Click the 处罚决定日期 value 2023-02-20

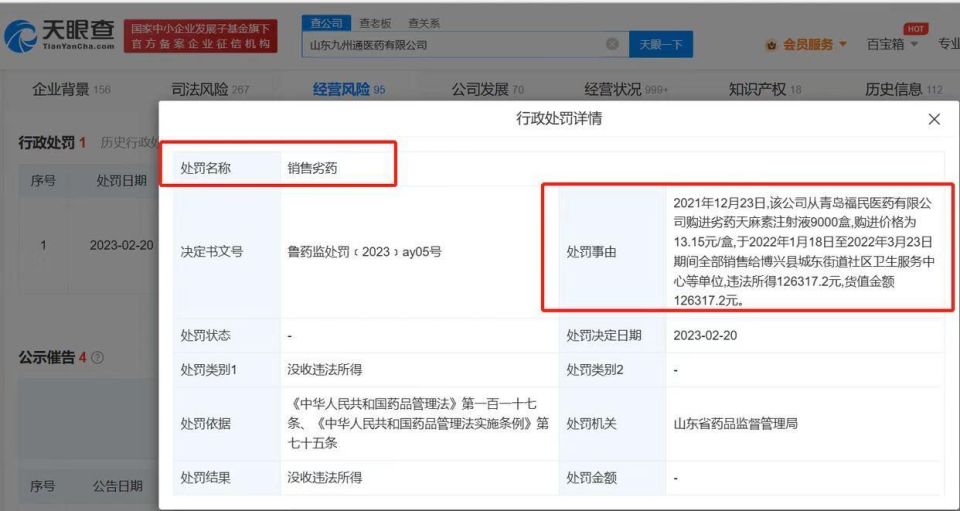point(705,335)
